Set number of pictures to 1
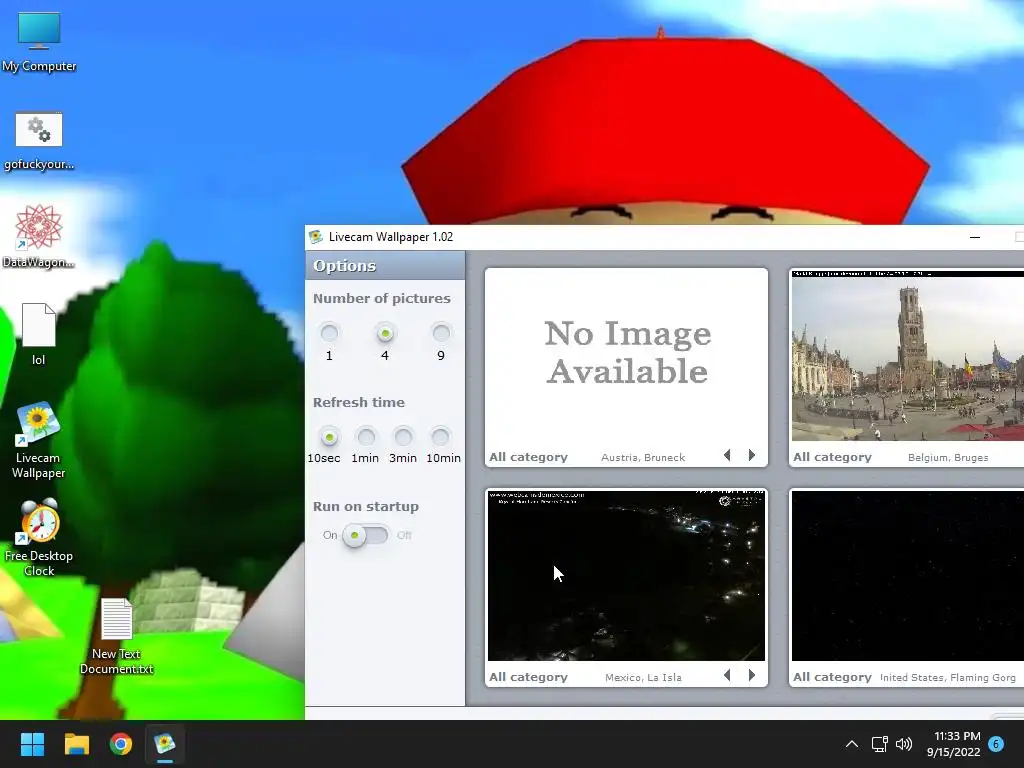Viewport: 1024px width, 768px height. 329,333
